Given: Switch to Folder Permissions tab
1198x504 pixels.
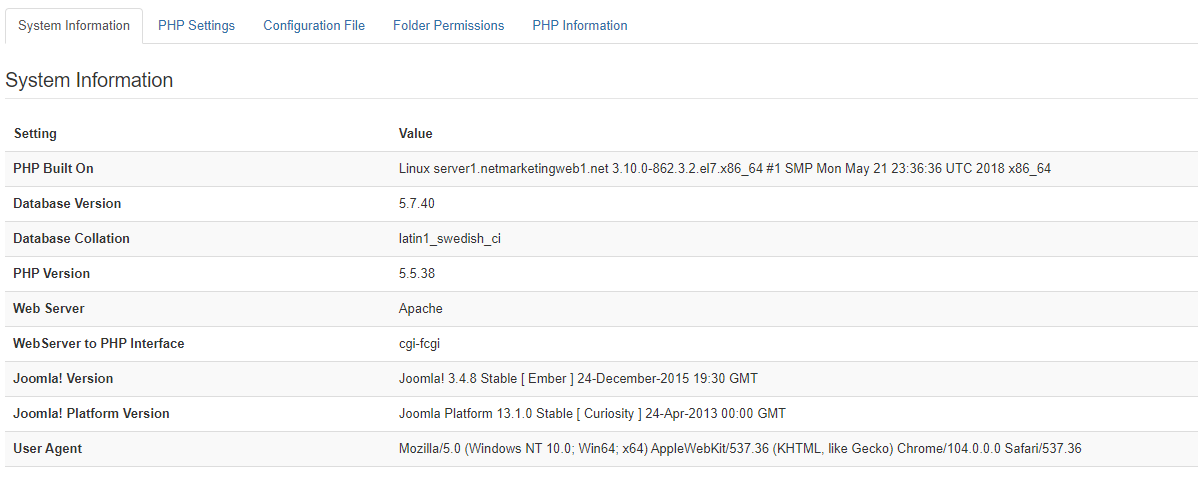Looking at the screenshot, I should pos(448,26).
